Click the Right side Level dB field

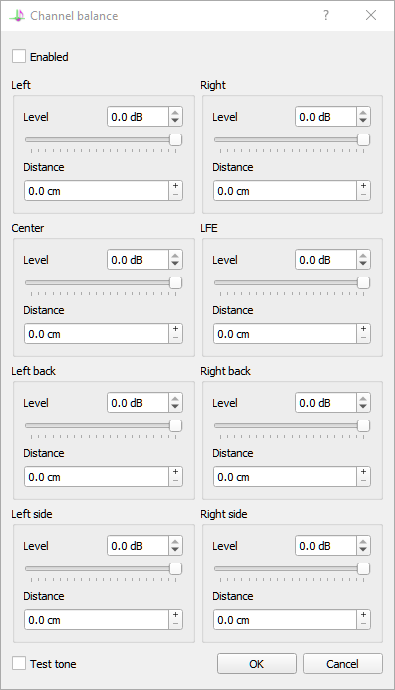click(x=326, y=546)
